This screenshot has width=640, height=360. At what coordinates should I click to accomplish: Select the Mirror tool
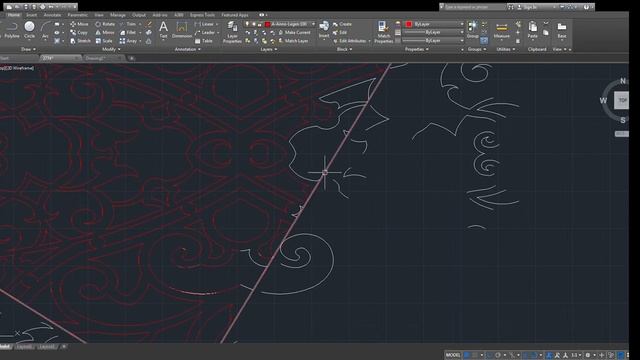pos(105,32)
